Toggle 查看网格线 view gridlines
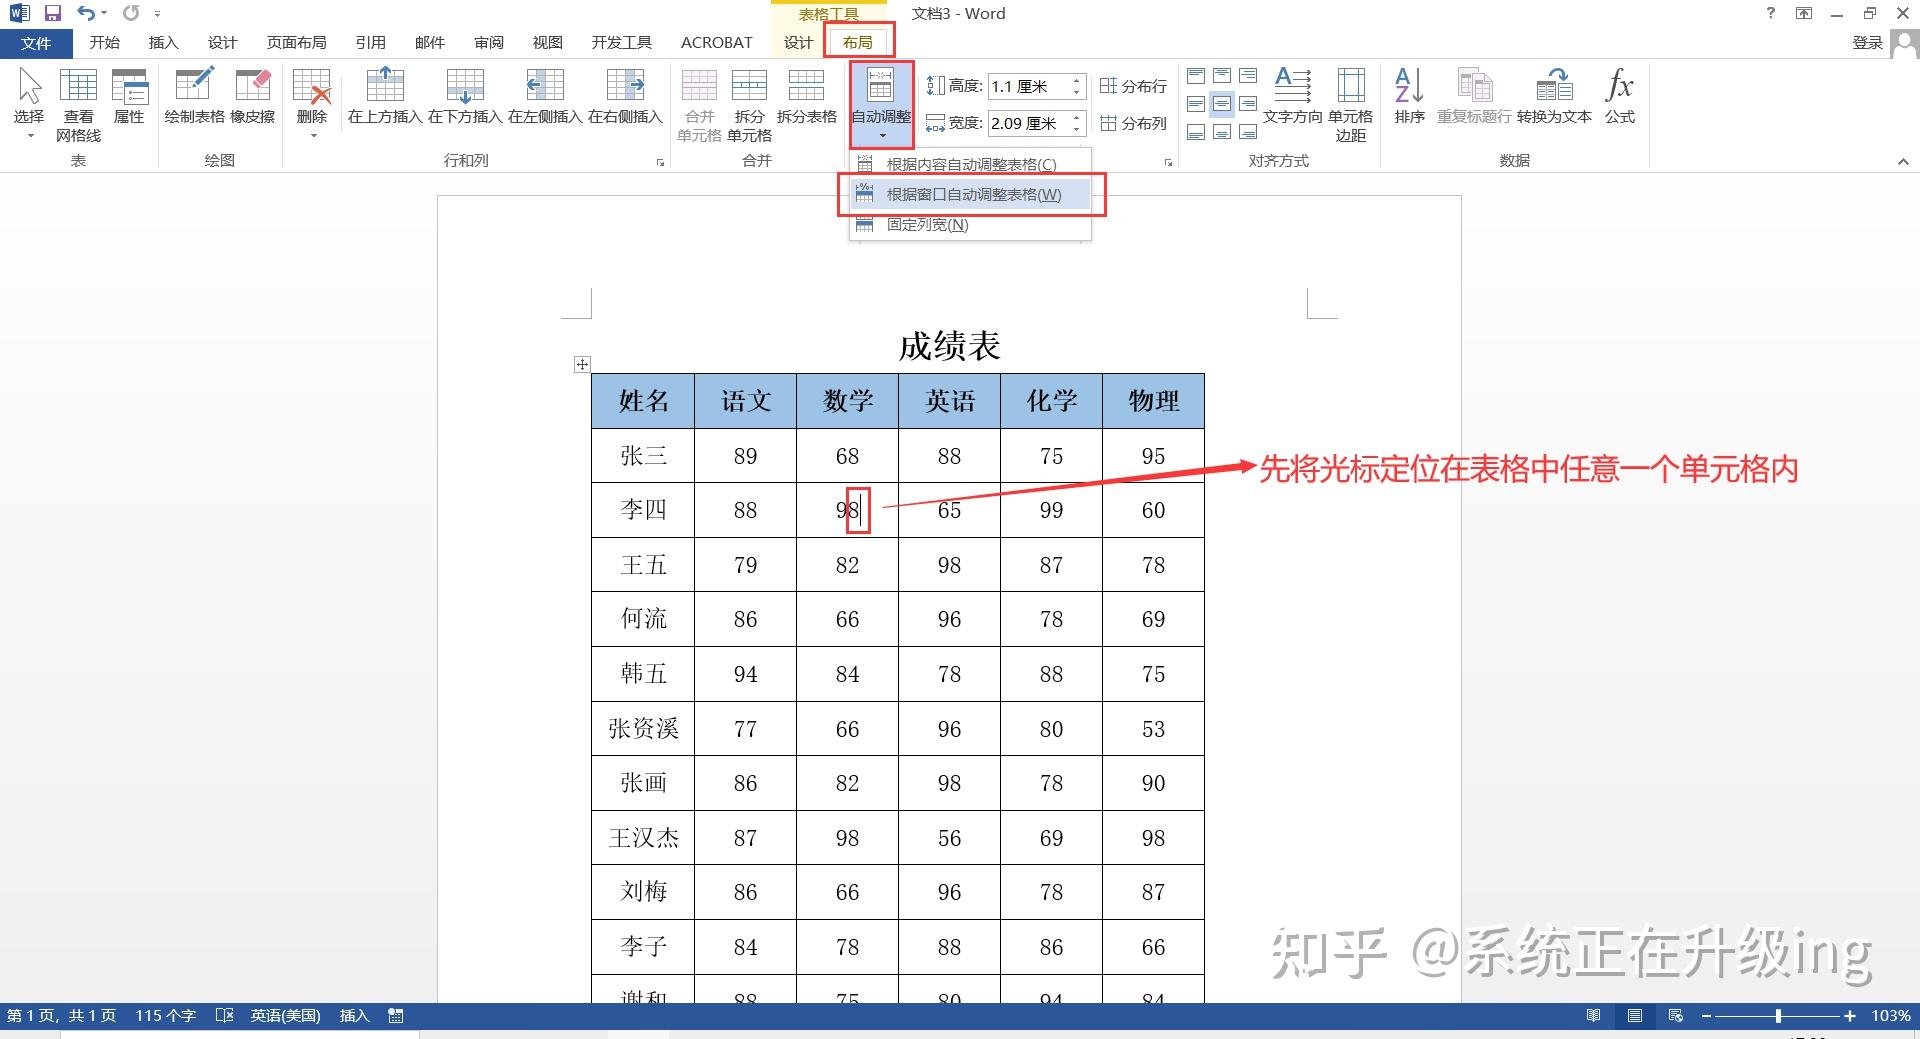 pyautogui.click(x=78, y=104)
